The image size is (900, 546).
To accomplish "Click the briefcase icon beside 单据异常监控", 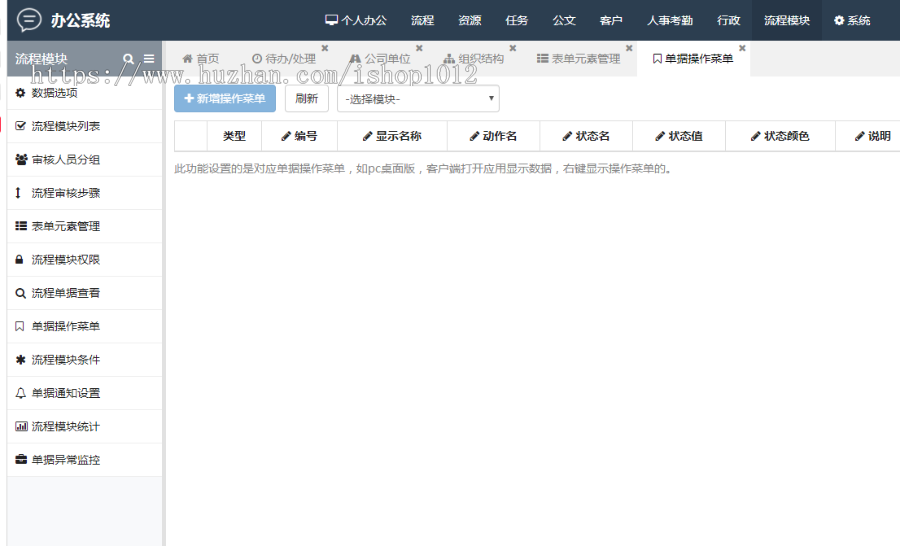I will (x=21, y=459).
